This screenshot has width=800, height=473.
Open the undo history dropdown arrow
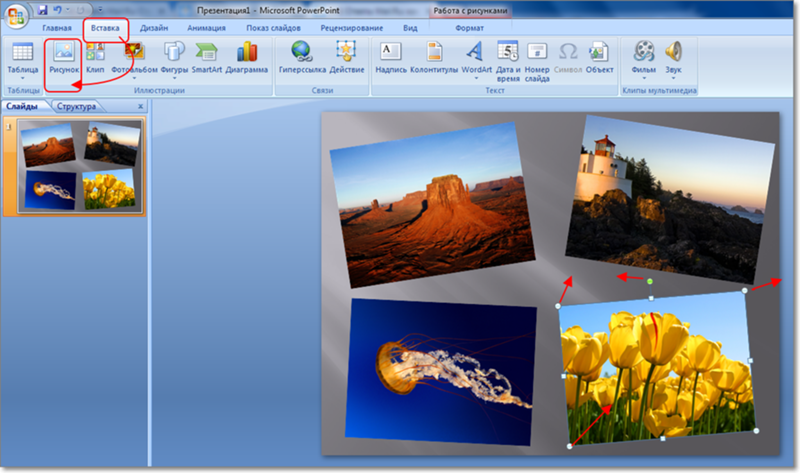point(68,10)
